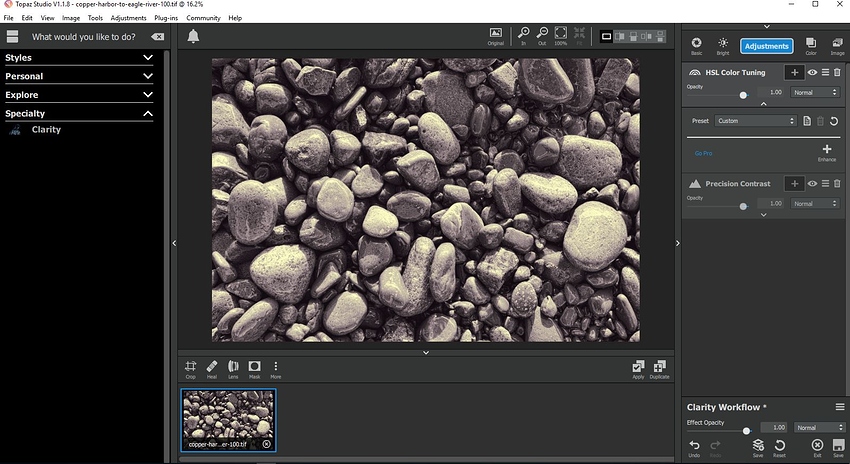Select the Crop tool
This screenshot has height=464, width=850.
pos(190,369)
